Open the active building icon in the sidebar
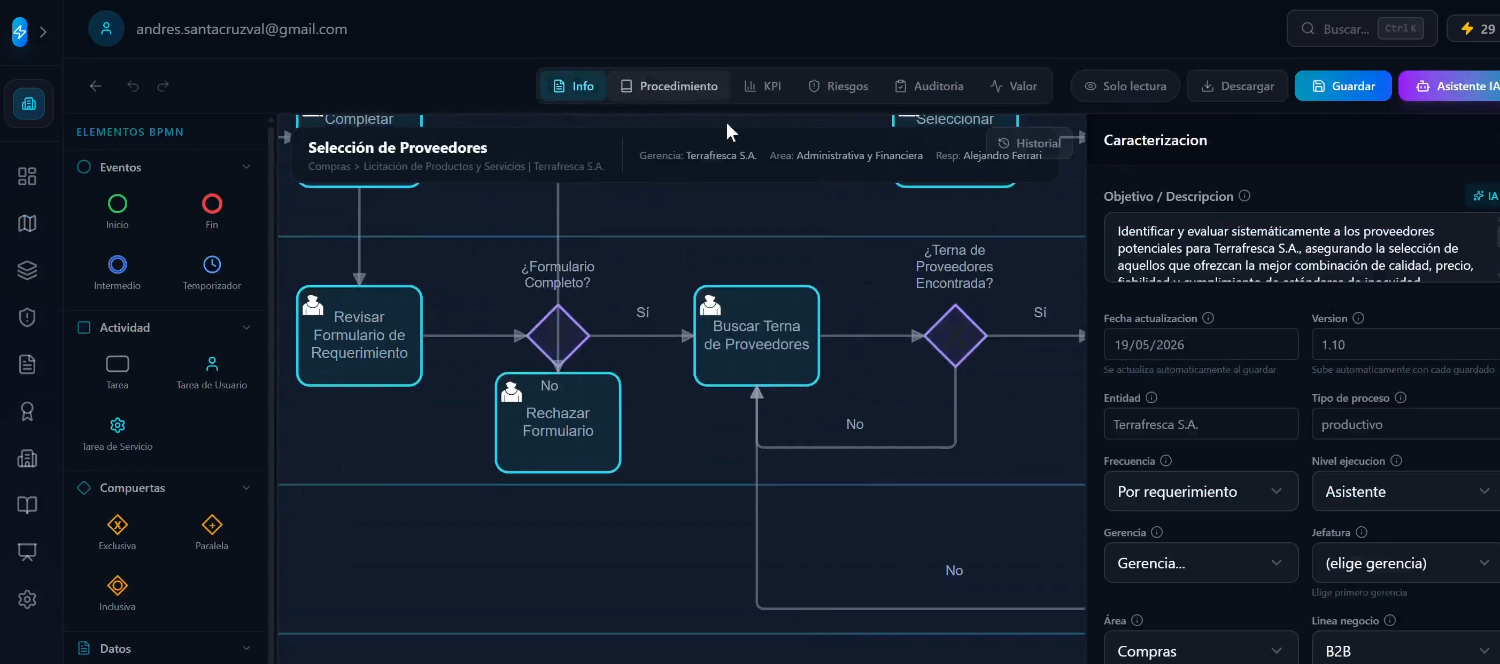Screen dimensions: 1500x664 click(28, 103)
